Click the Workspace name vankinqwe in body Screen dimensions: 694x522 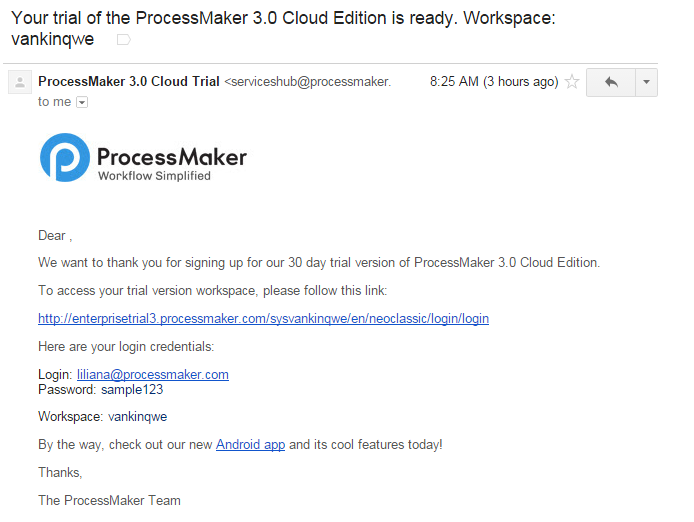pos(138,417)
